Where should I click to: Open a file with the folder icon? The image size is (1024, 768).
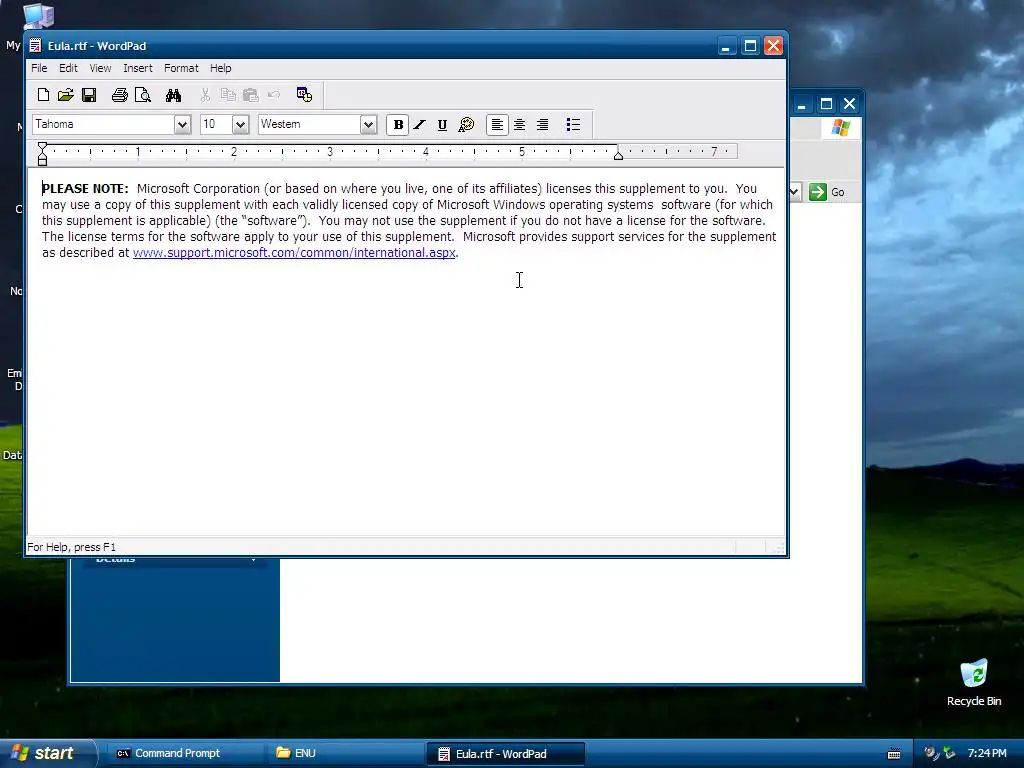coord(65,95)
